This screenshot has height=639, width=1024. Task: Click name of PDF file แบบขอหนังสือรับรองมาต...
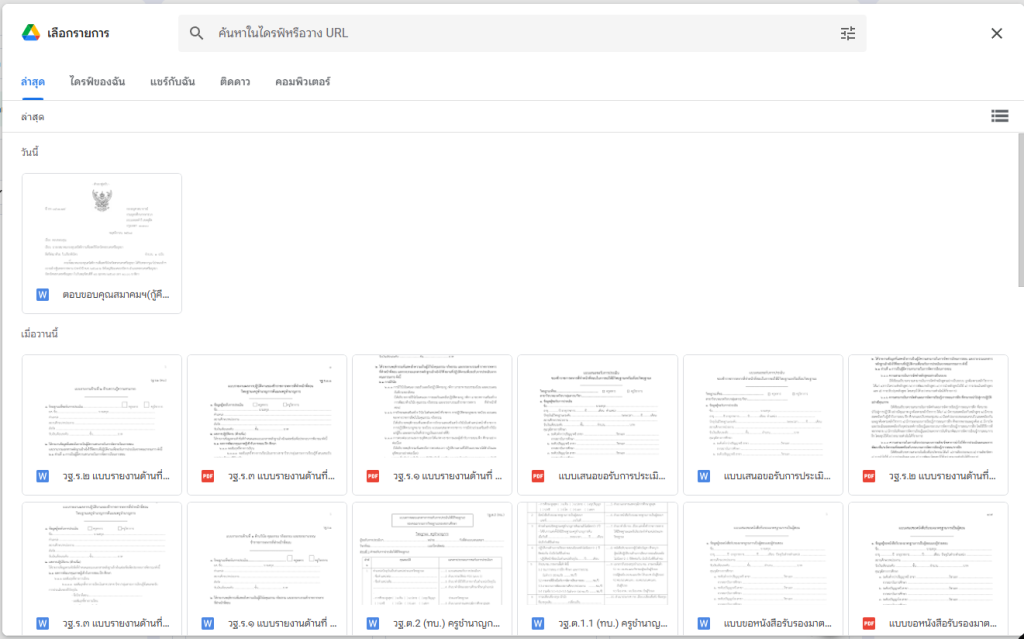942,623
